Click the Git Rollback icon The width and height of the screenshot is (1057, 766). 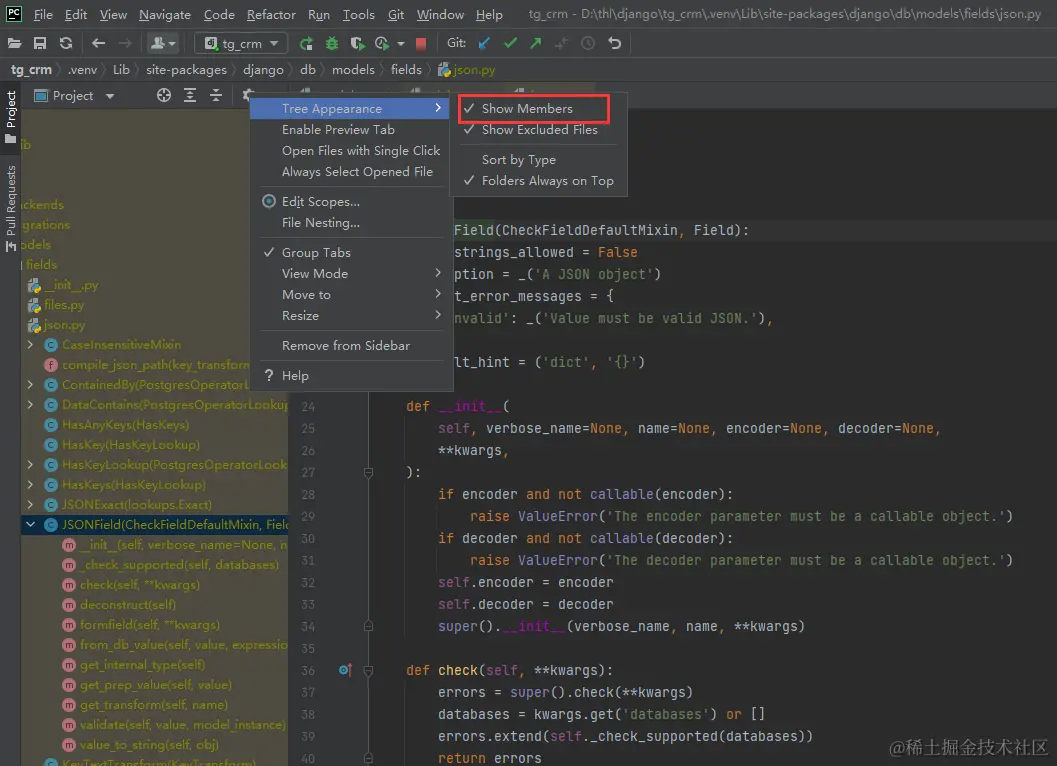click(614, 44)
